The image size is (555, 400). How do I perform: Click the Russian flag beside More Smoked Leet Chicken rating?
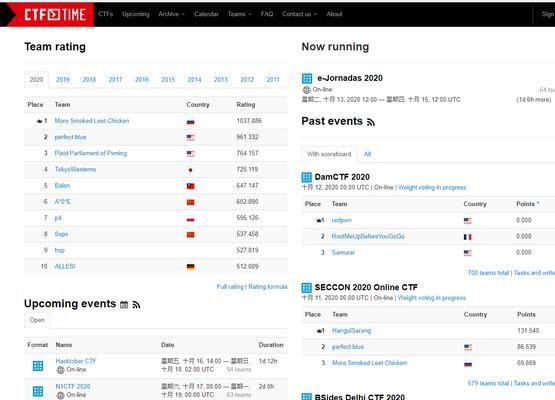tap(190, 121)
